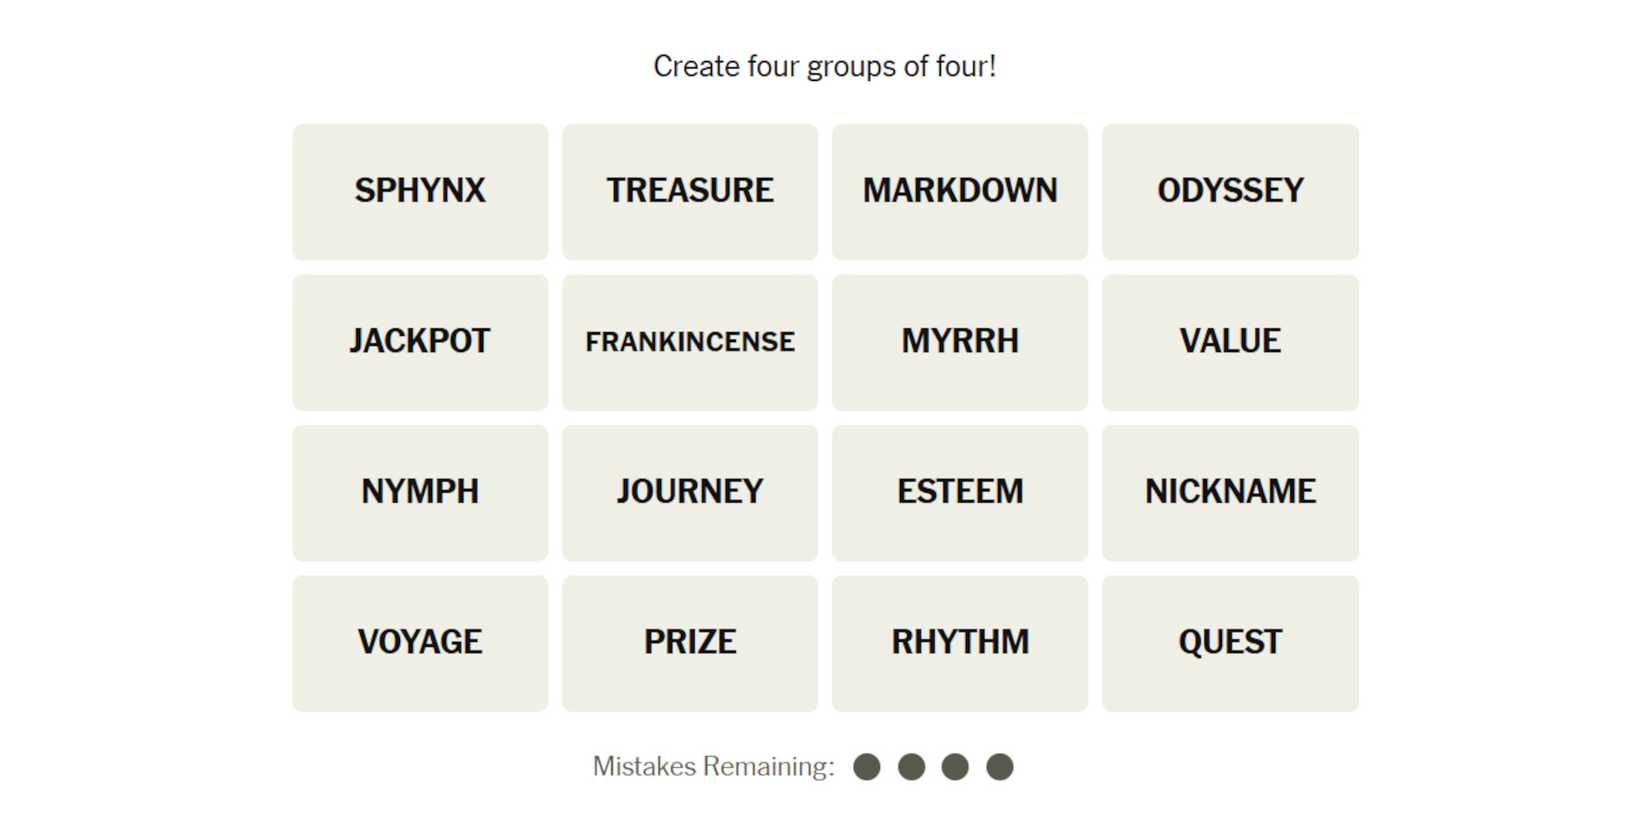Click the TREASURE word tile
This screenshot has height=825, width=1650.
pyautogui.click(x=690, y=191)
